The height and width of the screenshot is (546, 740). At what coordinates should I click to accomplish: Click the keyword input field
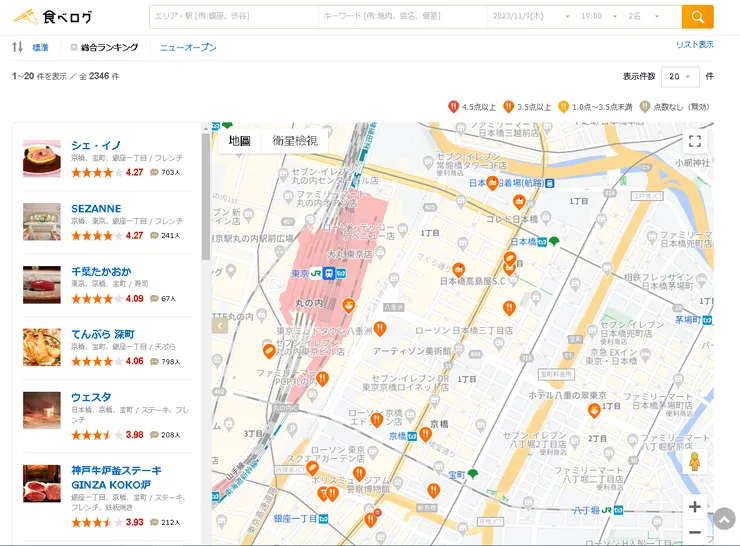pyautogui.click(x=403, y=17)
